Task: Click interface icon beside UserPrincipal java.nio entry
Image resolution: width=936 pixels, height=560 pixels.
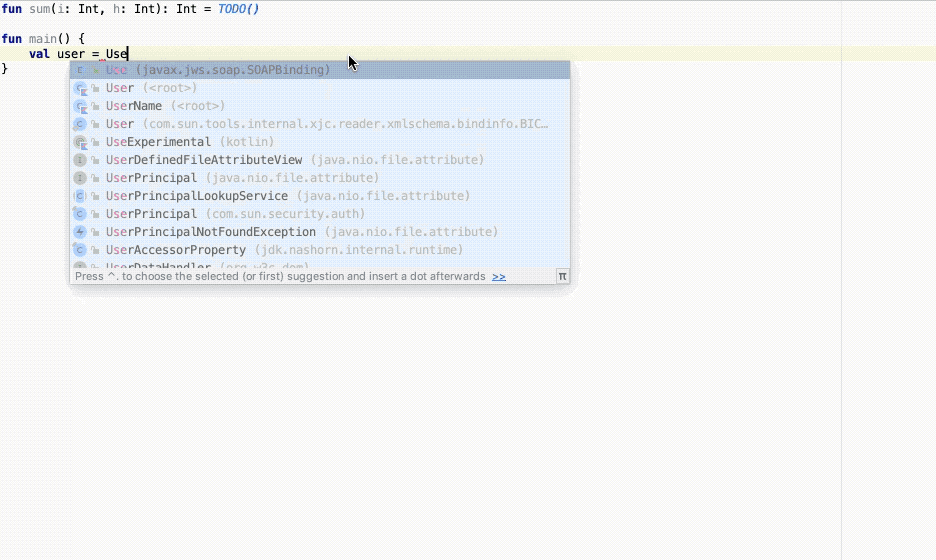Action: point(80,178)
